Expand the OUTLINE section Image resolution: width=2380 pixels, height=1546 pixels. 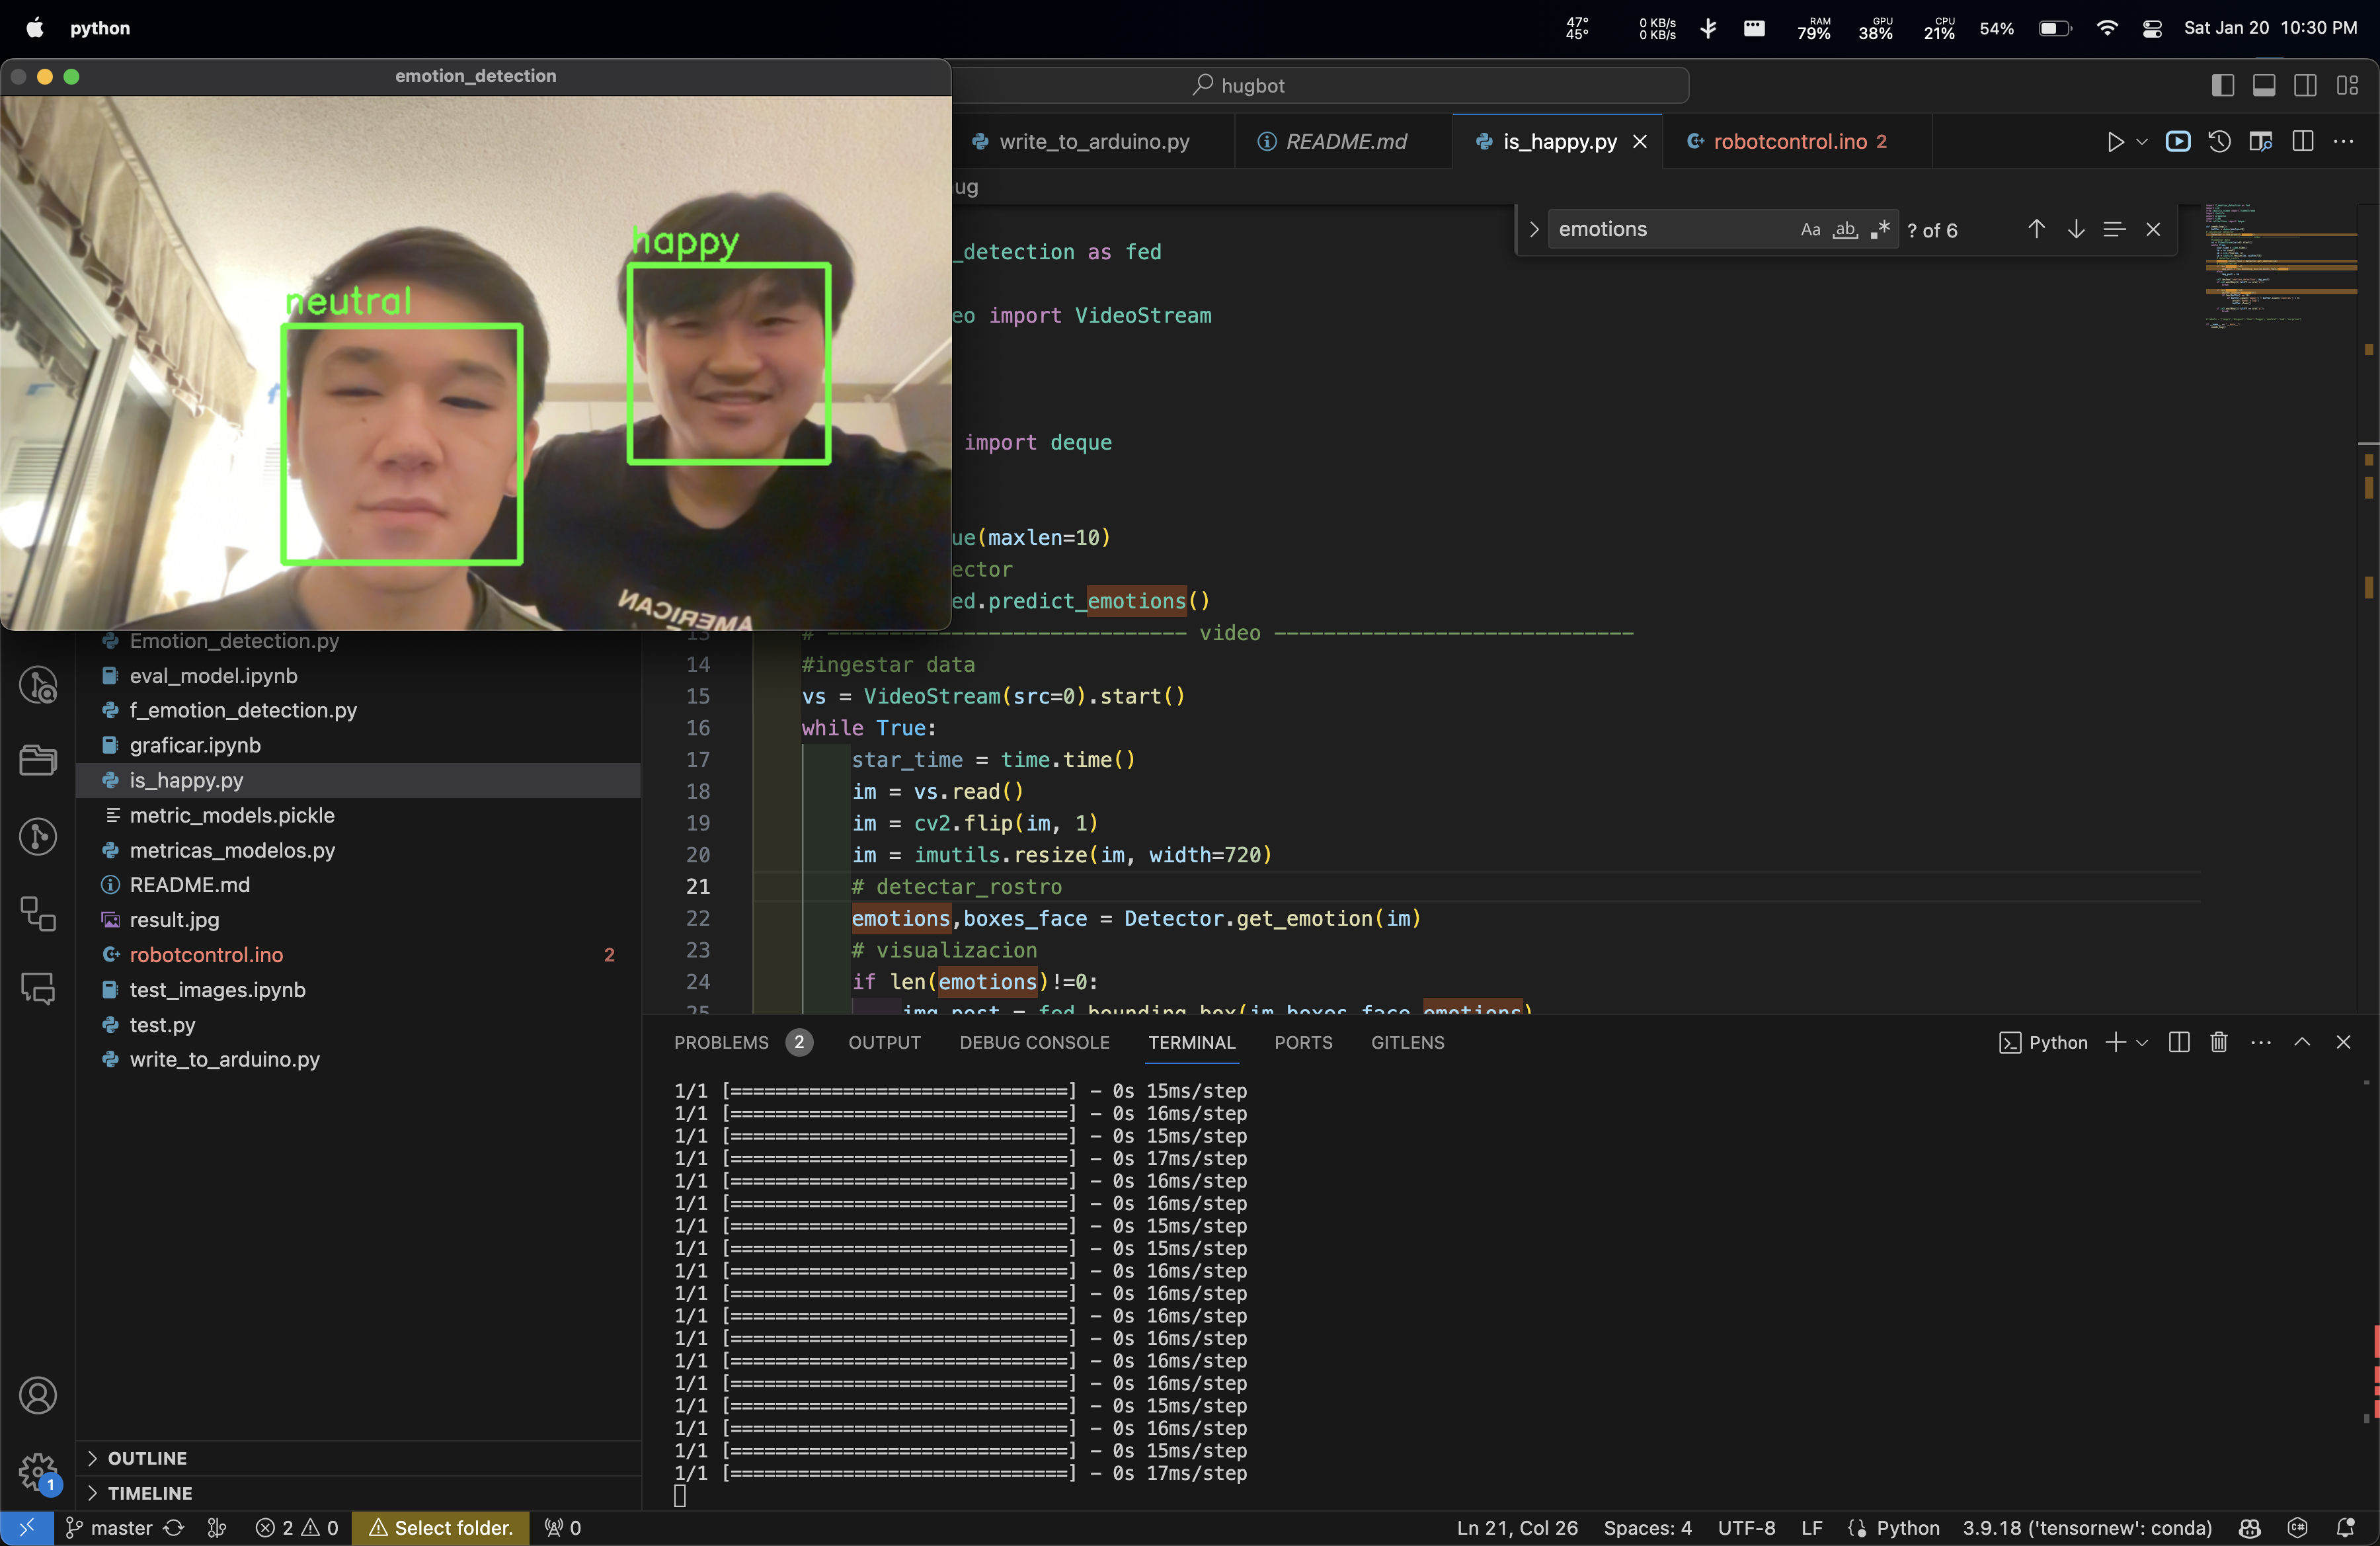(x=147, y=1458)
